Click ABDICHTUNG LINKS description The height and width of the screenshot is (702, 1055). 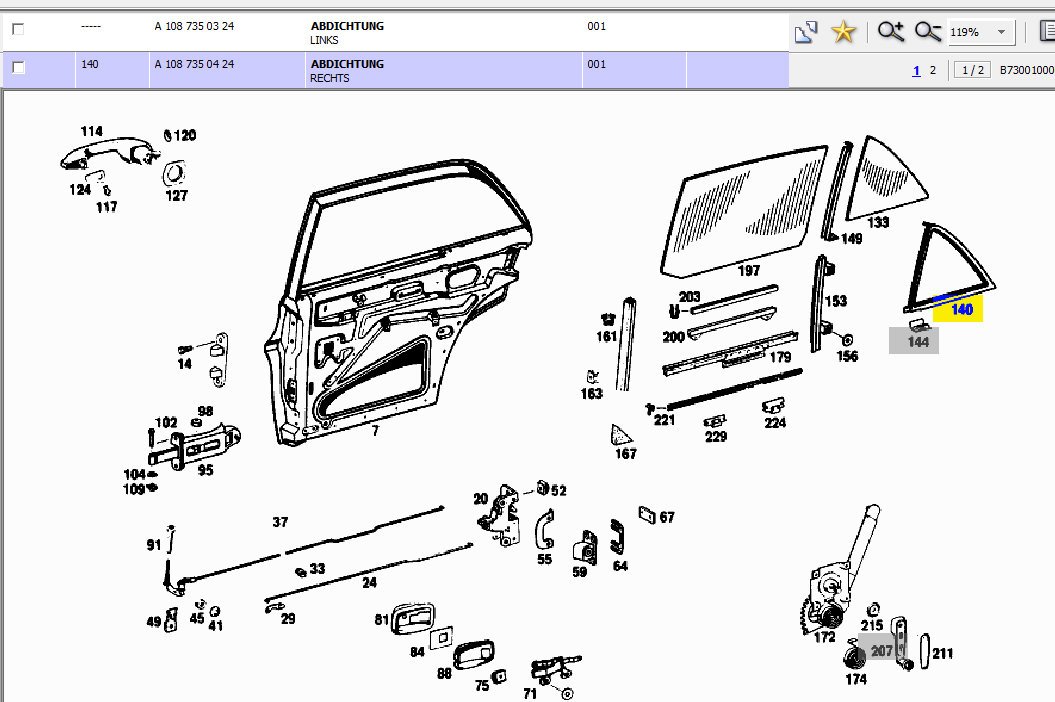[x=347, y=32]
